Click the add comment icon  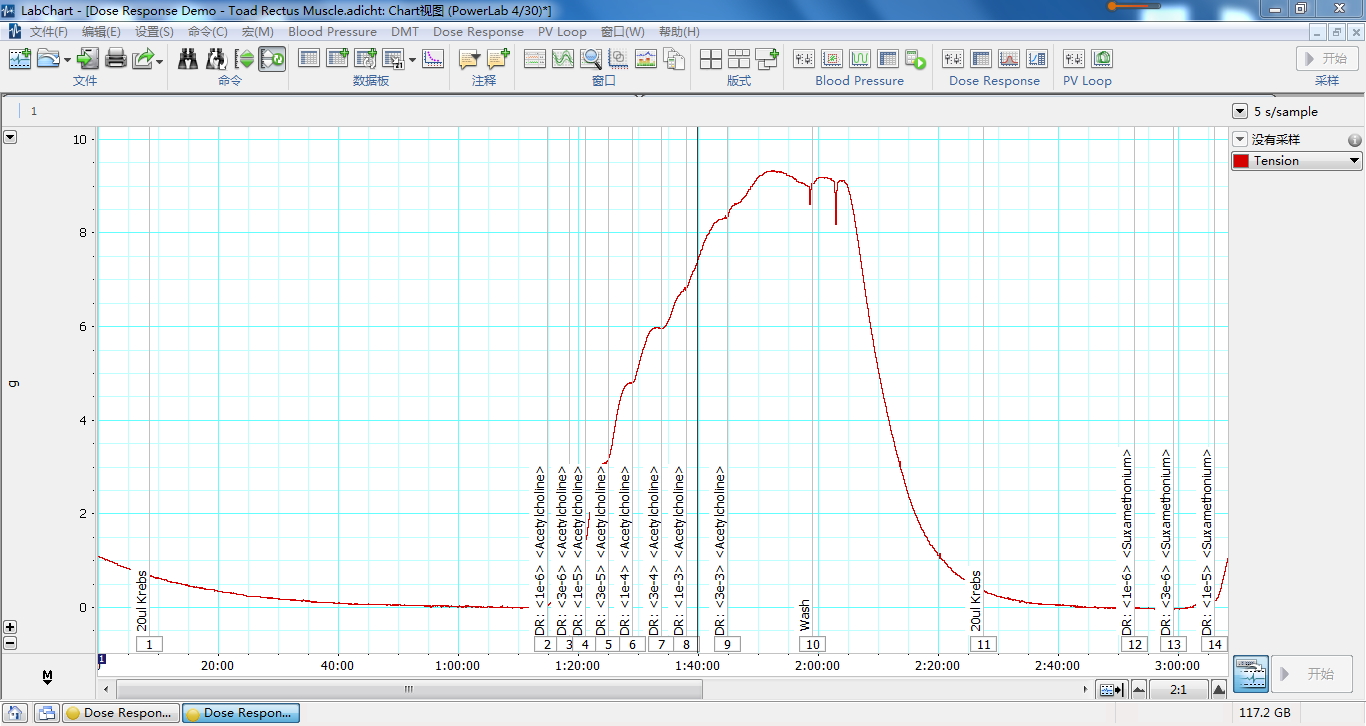click(x=498, y=59)
